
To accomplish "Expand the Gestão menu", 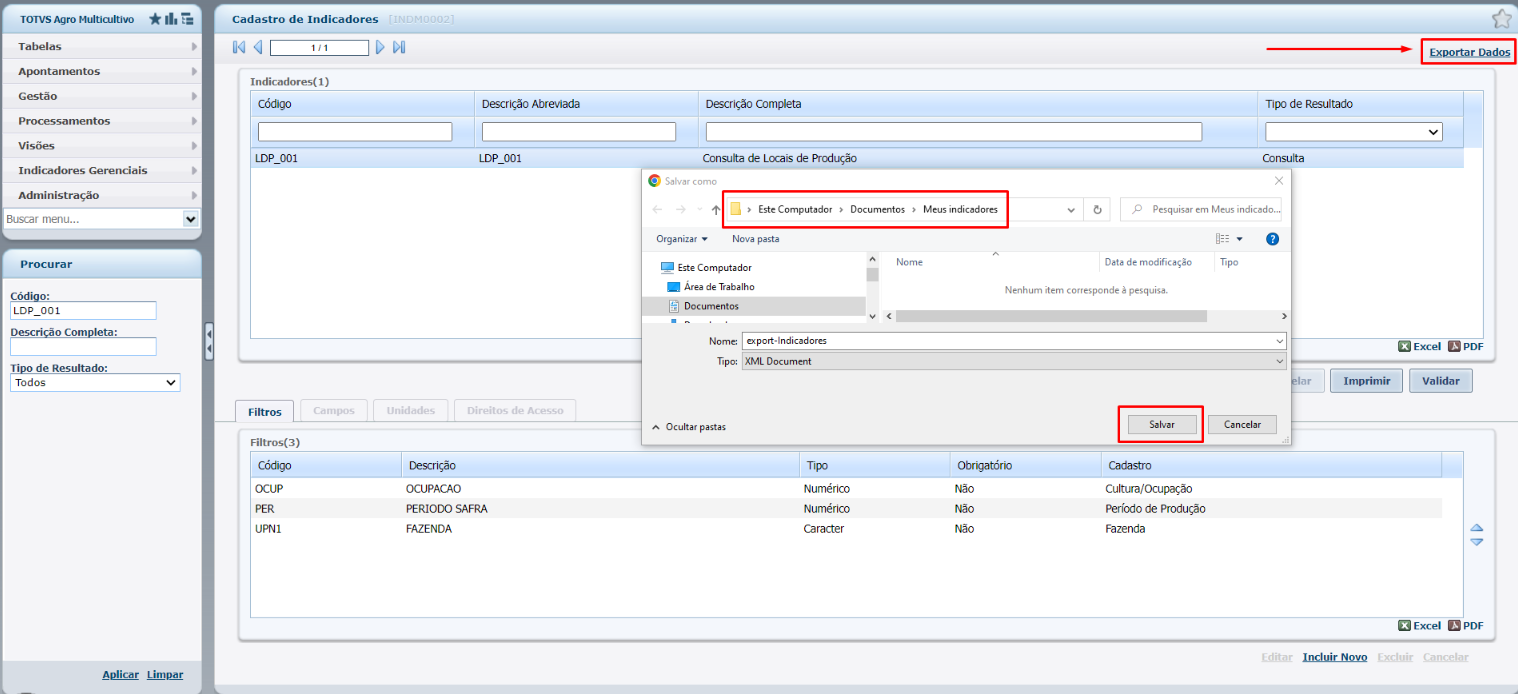I will 101,96.
